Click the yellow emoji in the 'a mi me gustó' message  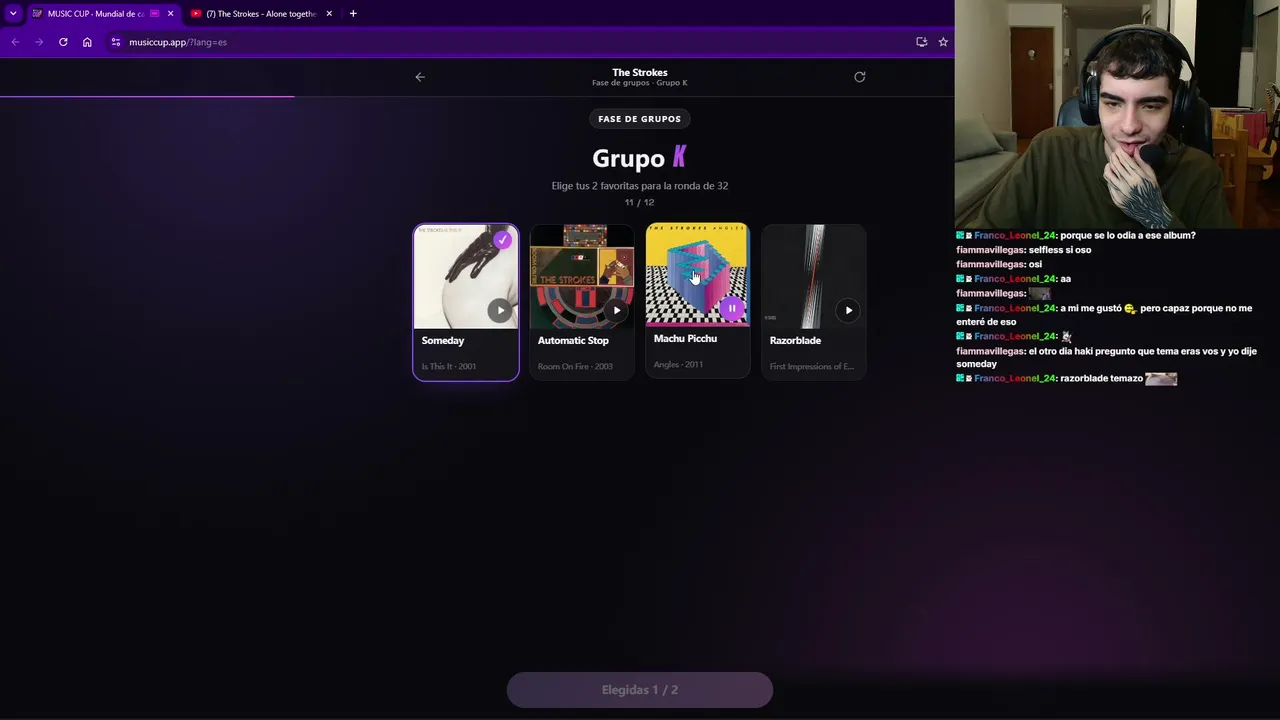1130,309
